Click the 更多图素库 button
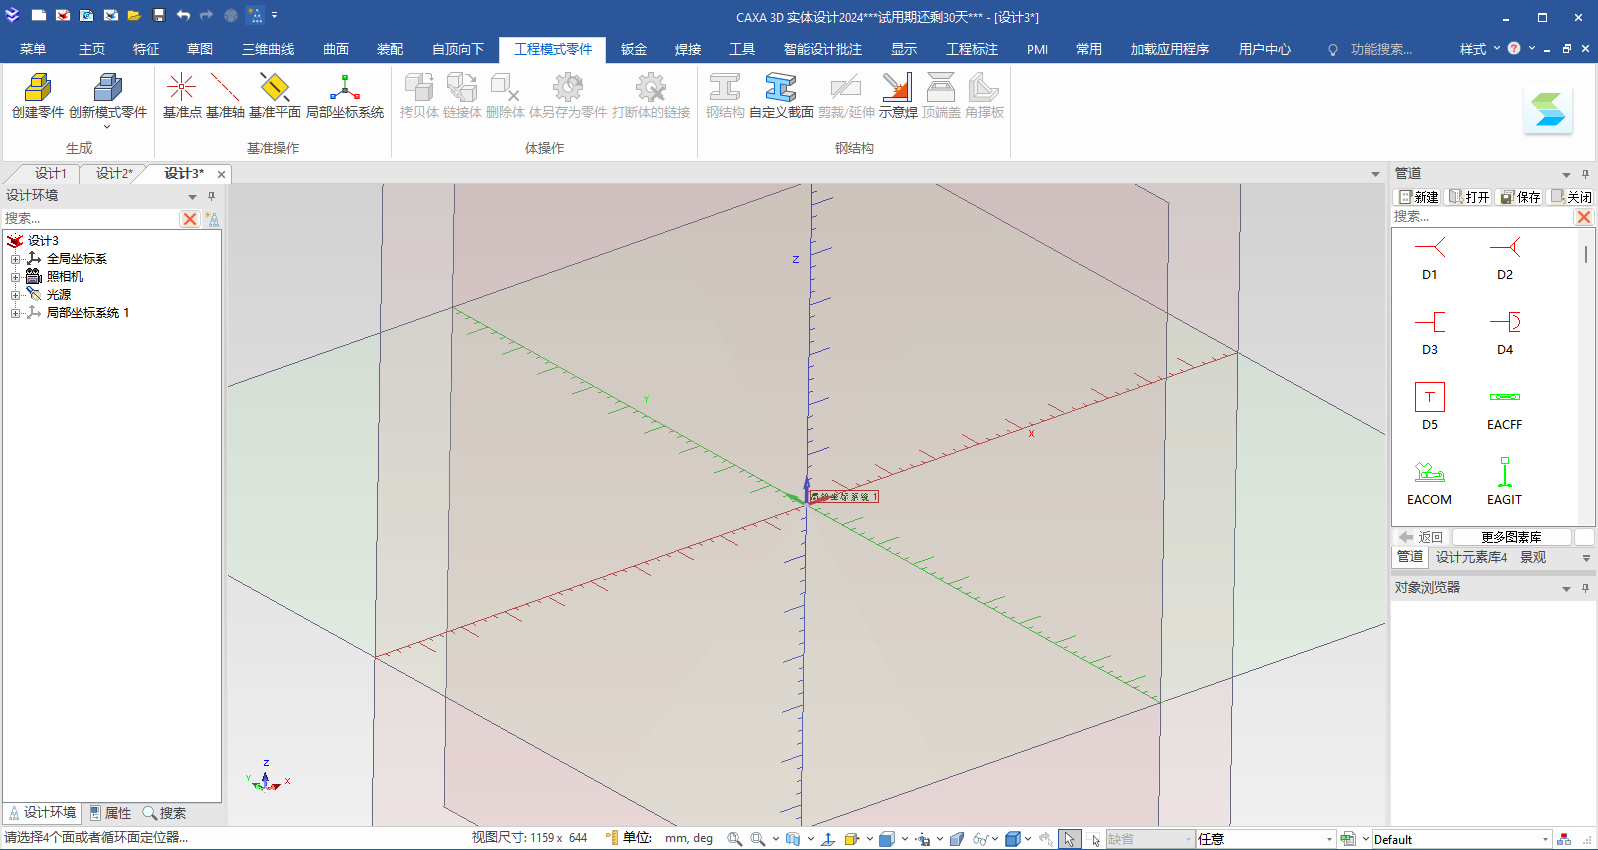Screen dimensions: 1598x850 pyautogui.click(x=1510, y=537)
